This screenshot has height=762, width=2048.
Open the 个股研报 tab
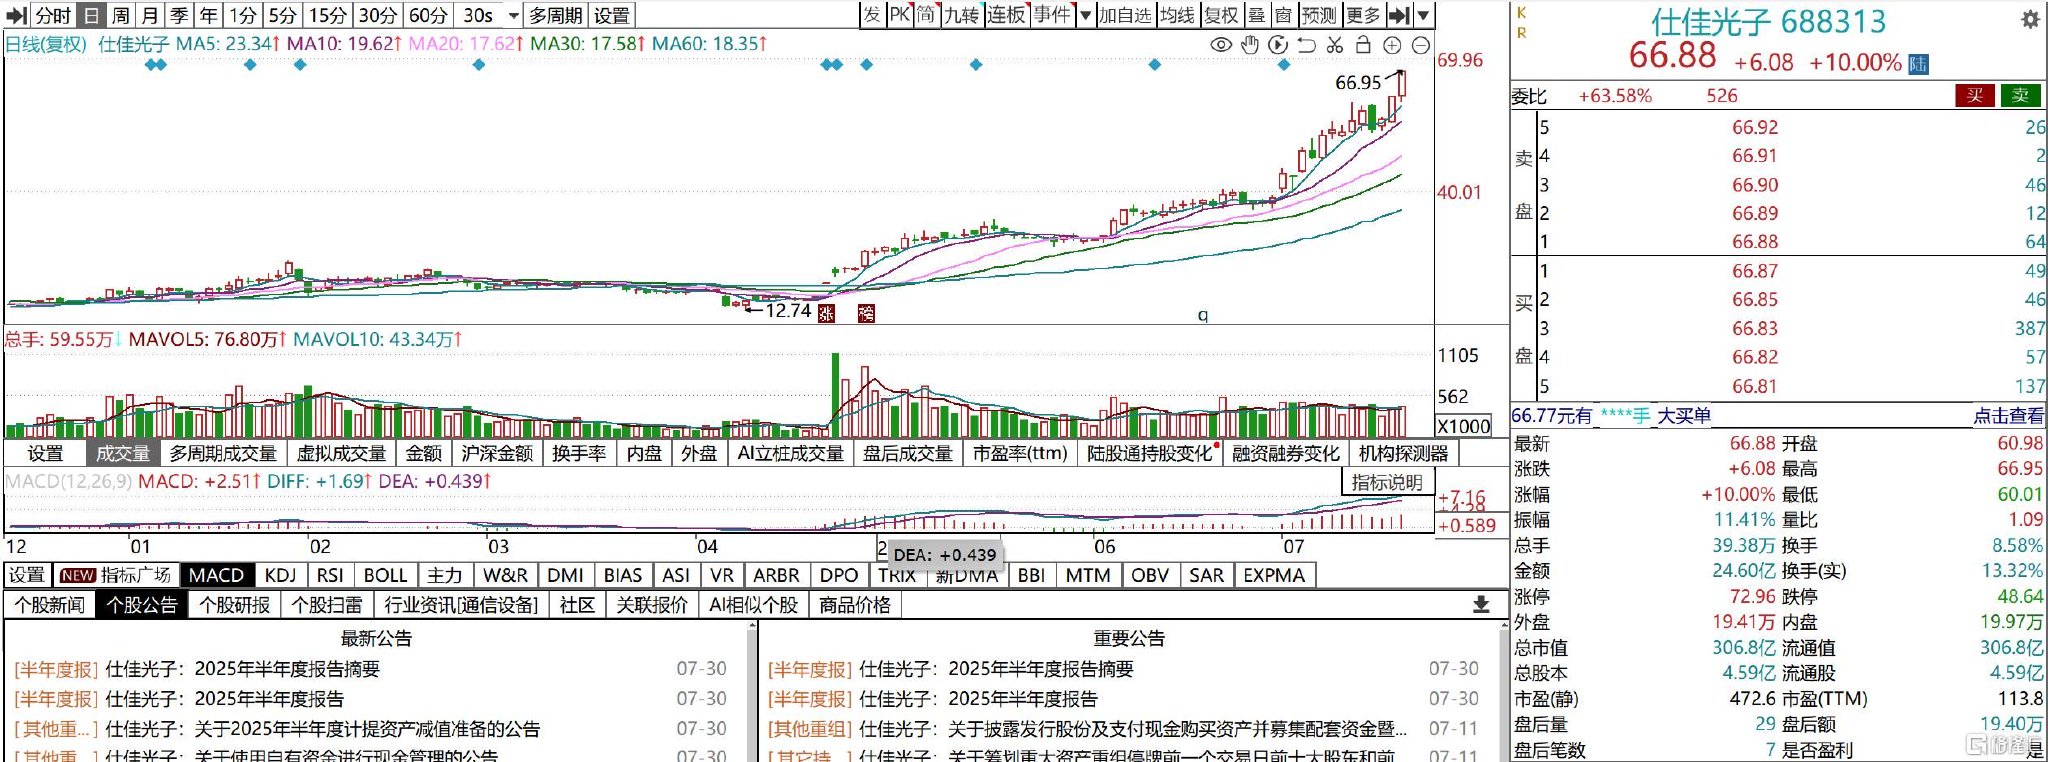[234, 605]
